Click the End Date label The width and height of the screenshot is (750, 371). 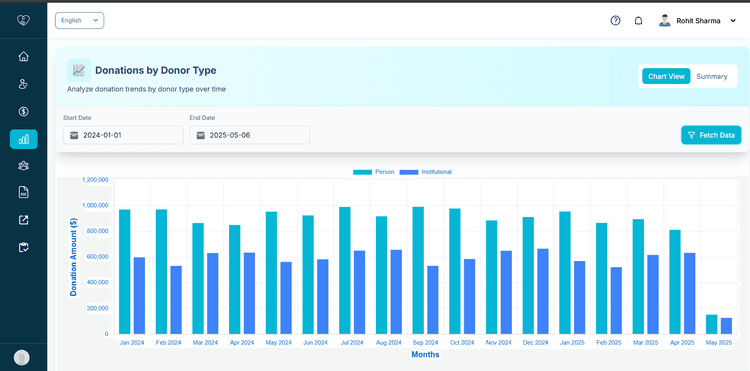click(202, 118)
